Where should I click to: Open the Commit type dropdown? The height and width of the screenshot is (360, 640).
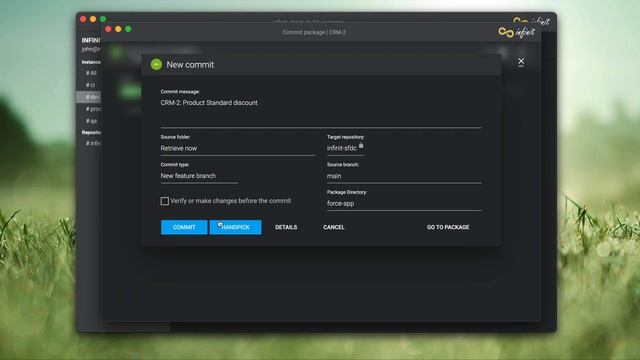(199, 176)
